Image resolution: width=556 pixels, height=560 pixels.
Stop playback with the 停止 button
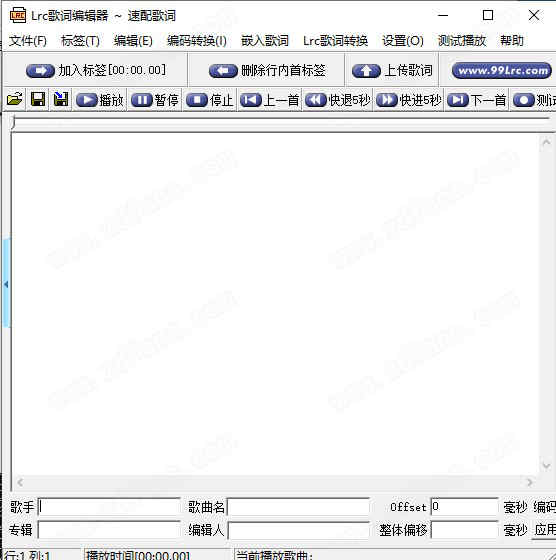pyautogui.click(x=210, y=100)
